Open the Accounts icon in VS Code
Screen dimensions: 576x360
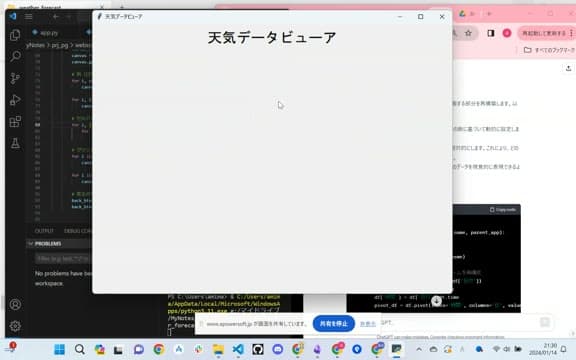(x=15, y=305)
